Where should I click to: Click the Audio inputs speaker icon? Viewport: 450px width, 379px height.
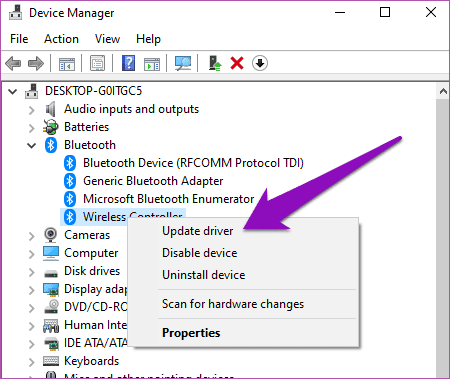50,109
